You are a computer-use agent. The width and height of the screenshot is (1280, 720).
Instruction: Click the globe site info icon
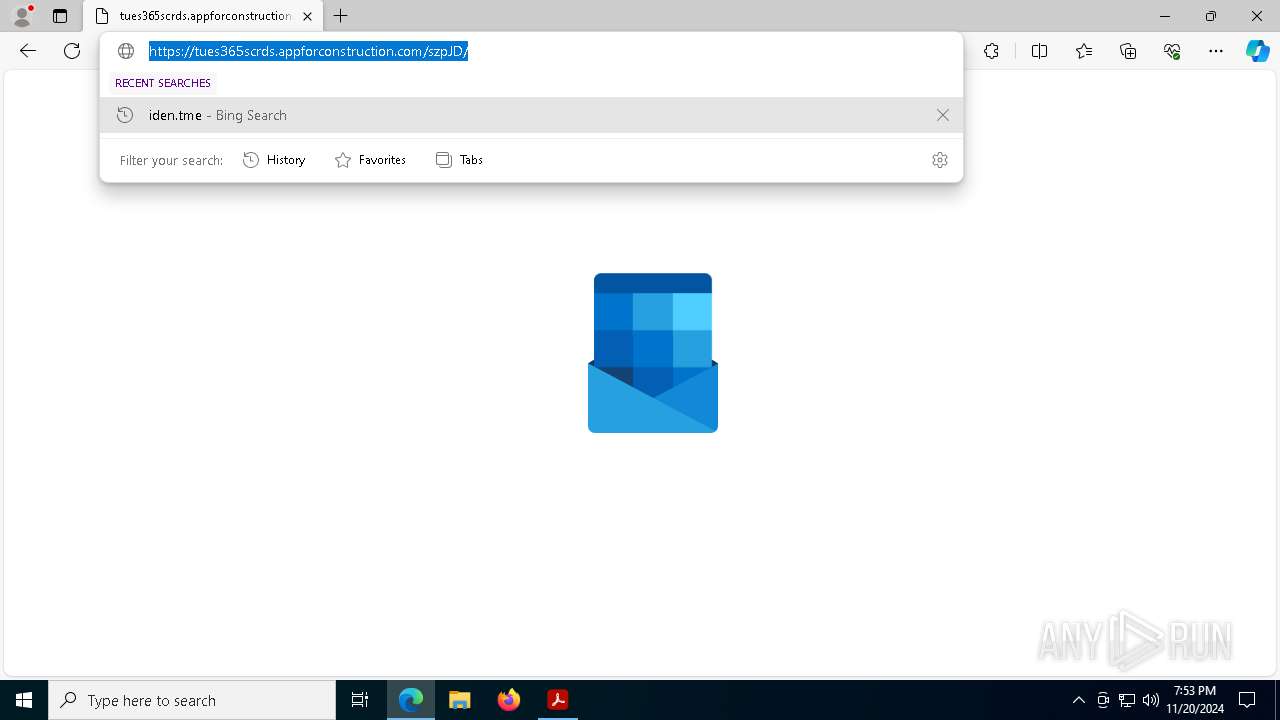click(126, 51)
